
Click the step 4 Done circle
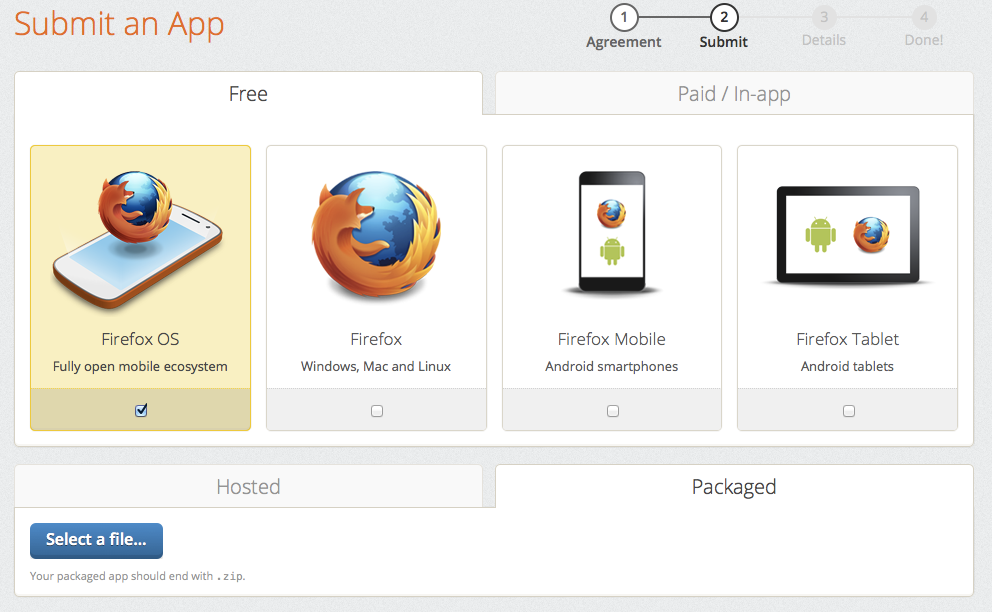click(923, 17)
